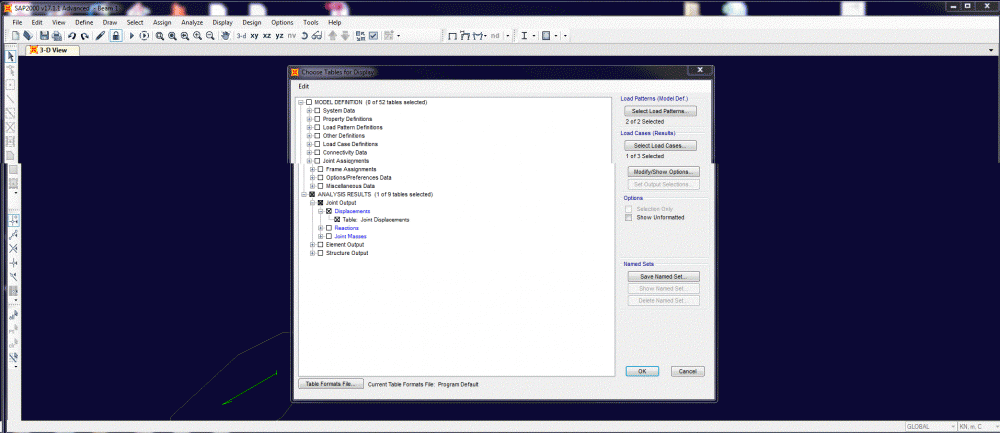Image resolution: width=1000 pixels, height=433 pixels.
Task: Expand the Load Case Definitions node
Action: coord(309,144)
